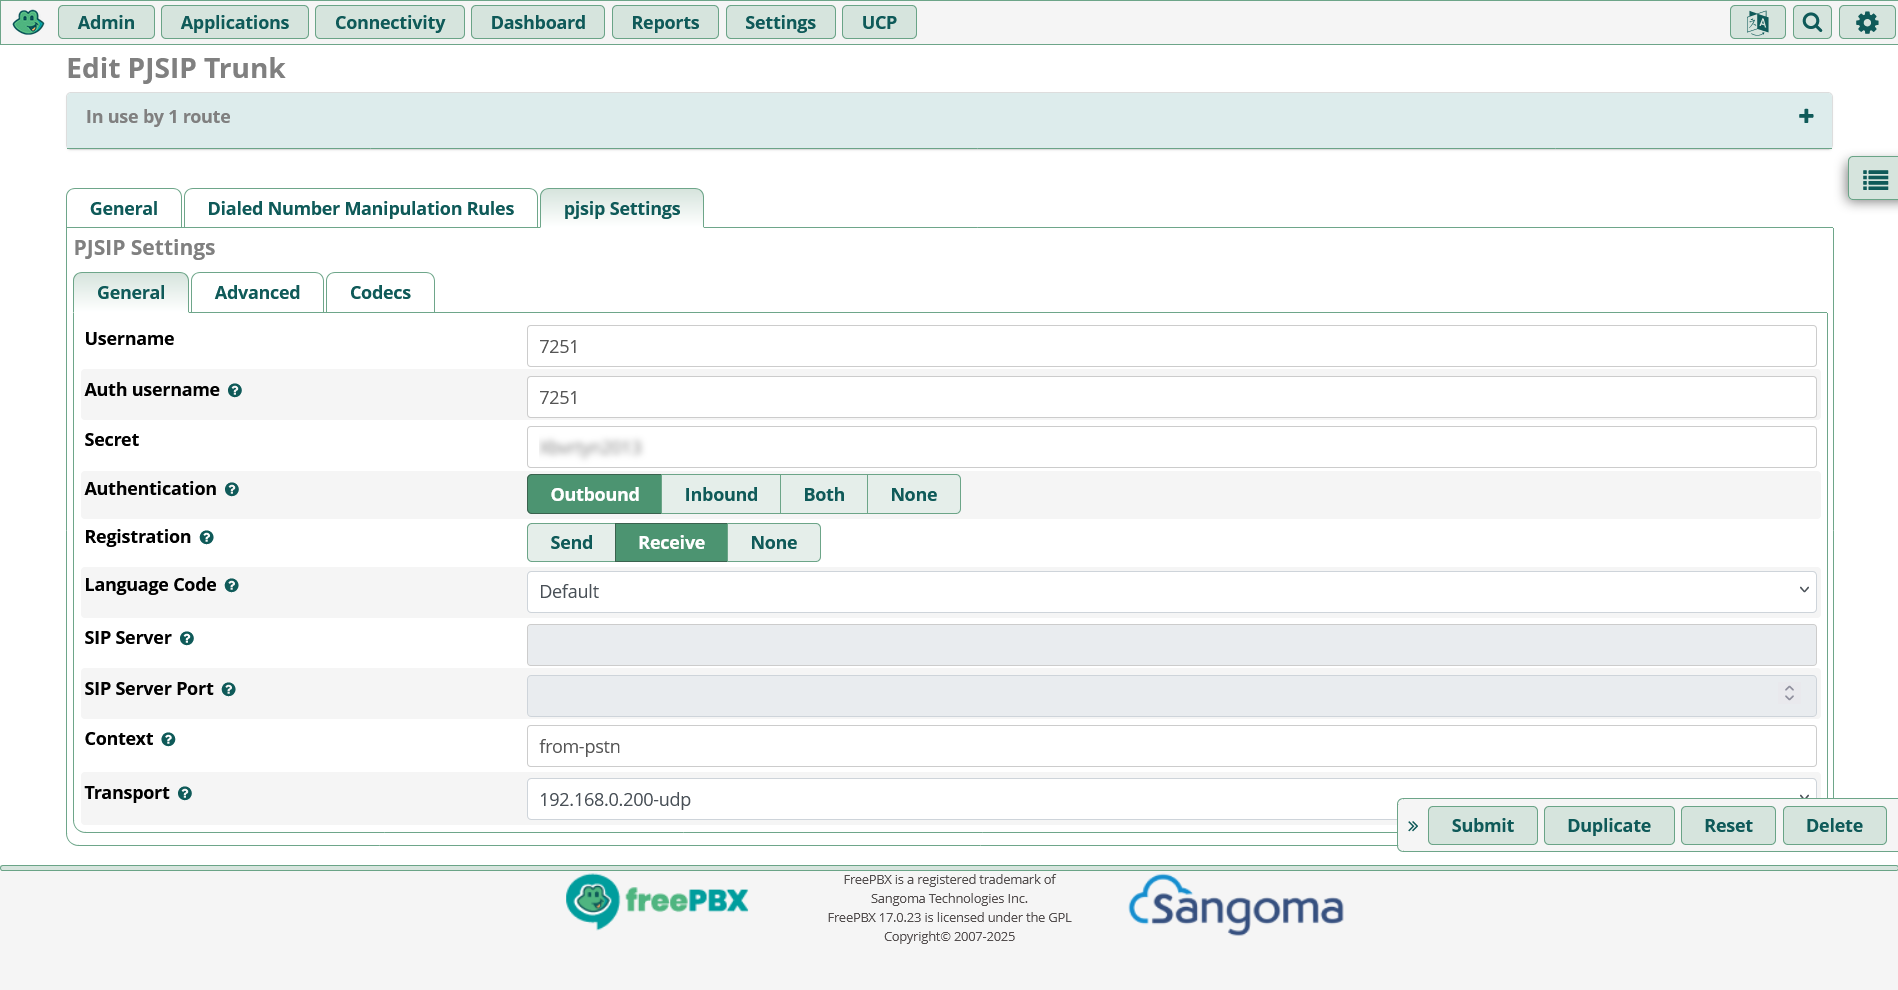
Task: Open the floating list menu icon
Action: [1874, 180]
